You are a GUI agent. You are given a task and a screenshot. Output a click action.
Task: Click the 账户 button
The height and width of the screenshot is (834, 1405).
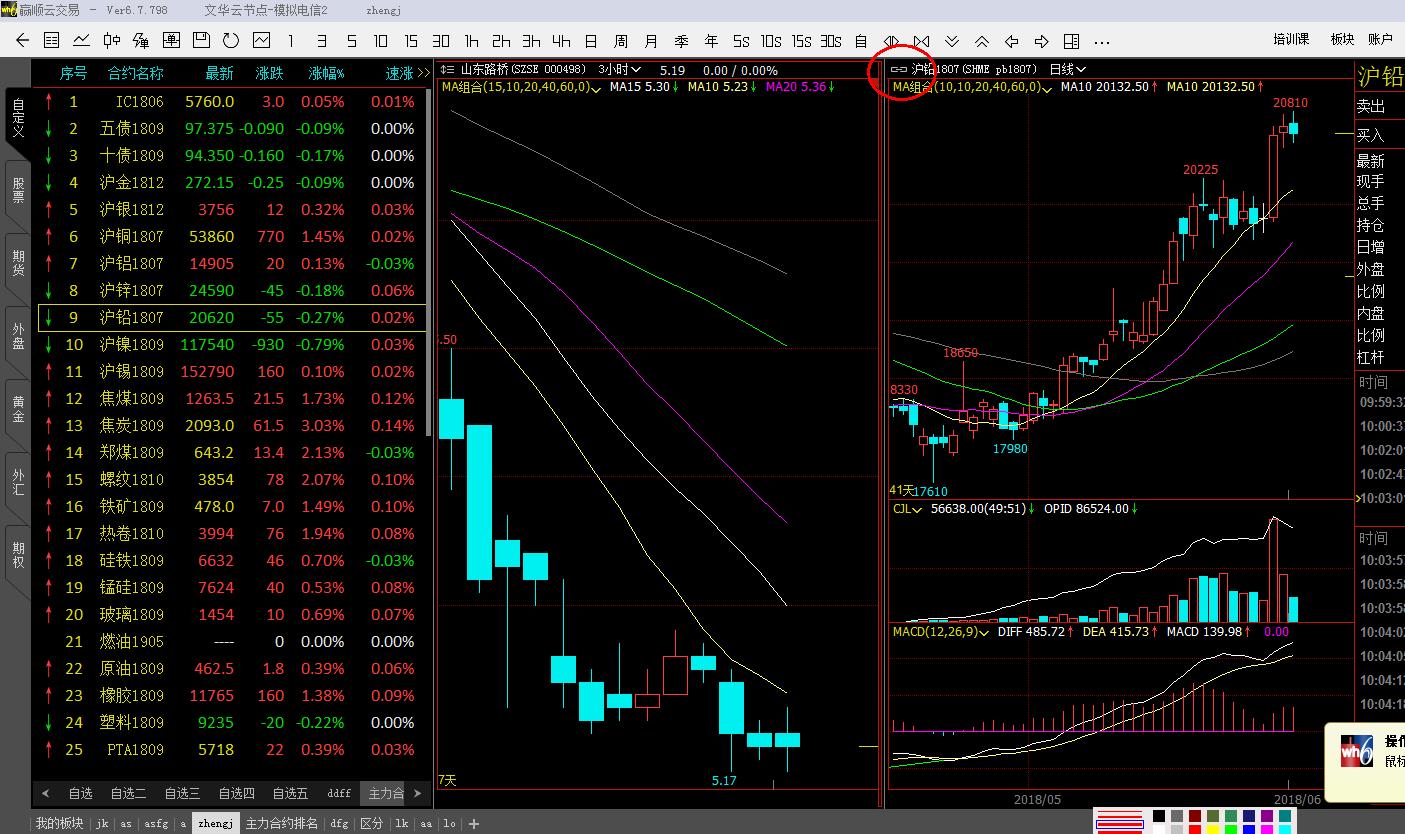pyautogui.click(x=1379, y=40)
